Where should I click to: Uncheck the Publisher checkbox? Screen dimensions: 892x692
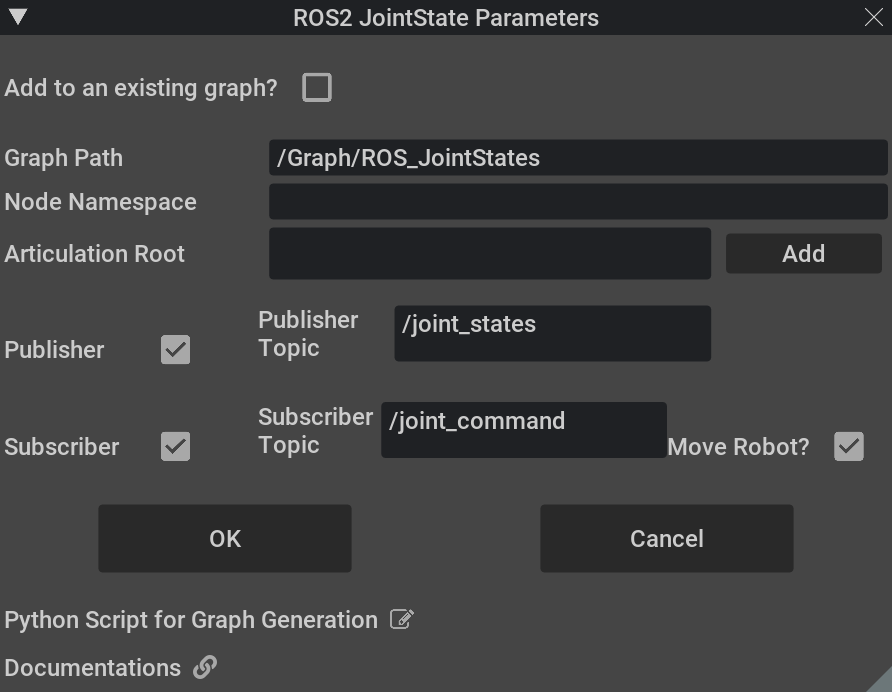175,349
